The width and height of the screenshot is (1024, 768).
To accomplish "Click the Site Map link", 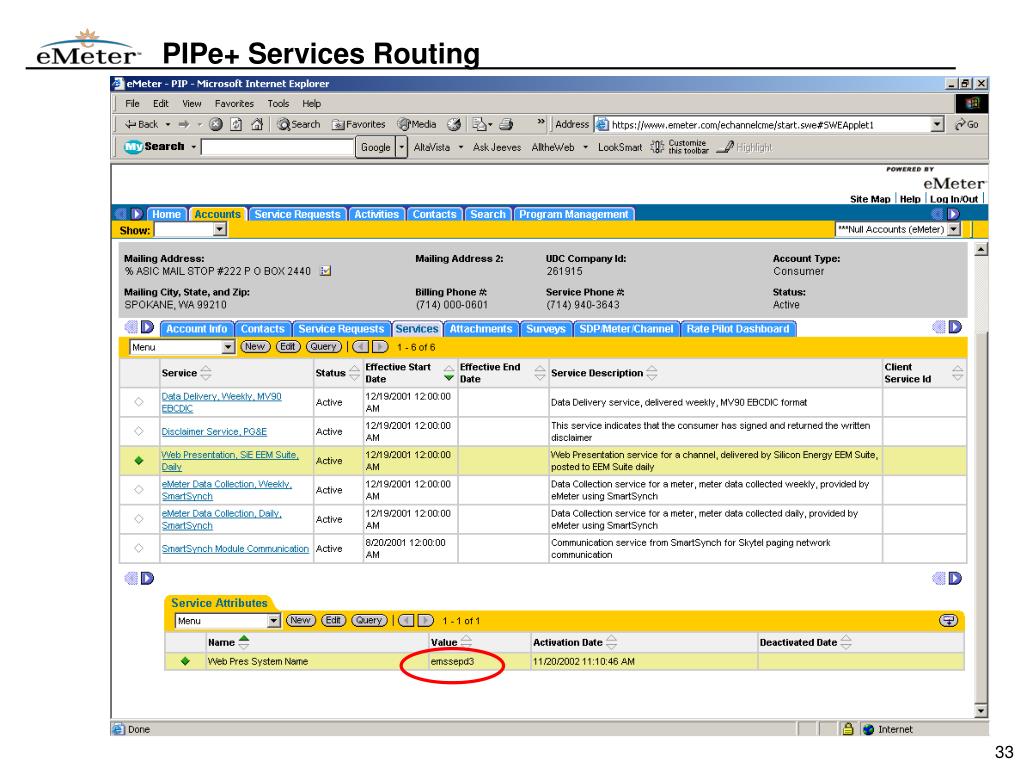I will pyautogui.click(x=870, y=199).
